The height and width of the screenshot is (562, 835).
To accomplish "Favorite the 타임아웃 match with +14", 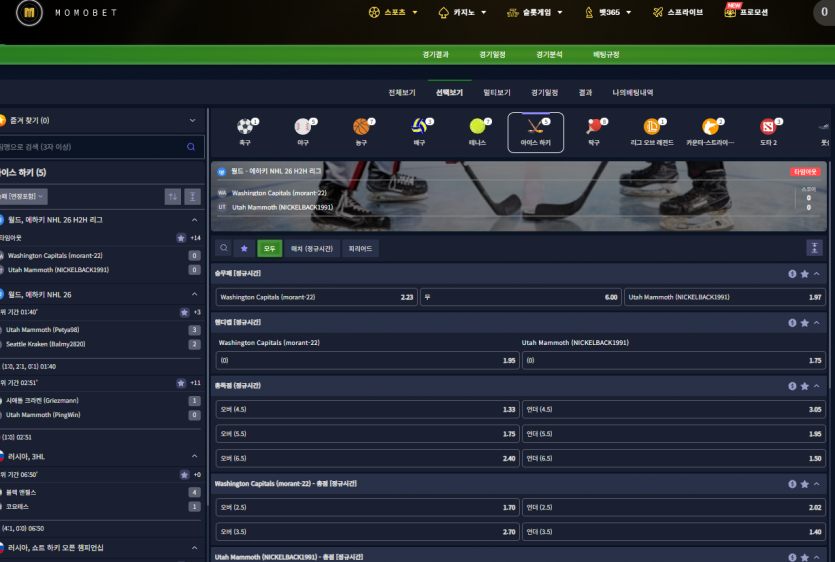I will point(181,238).
